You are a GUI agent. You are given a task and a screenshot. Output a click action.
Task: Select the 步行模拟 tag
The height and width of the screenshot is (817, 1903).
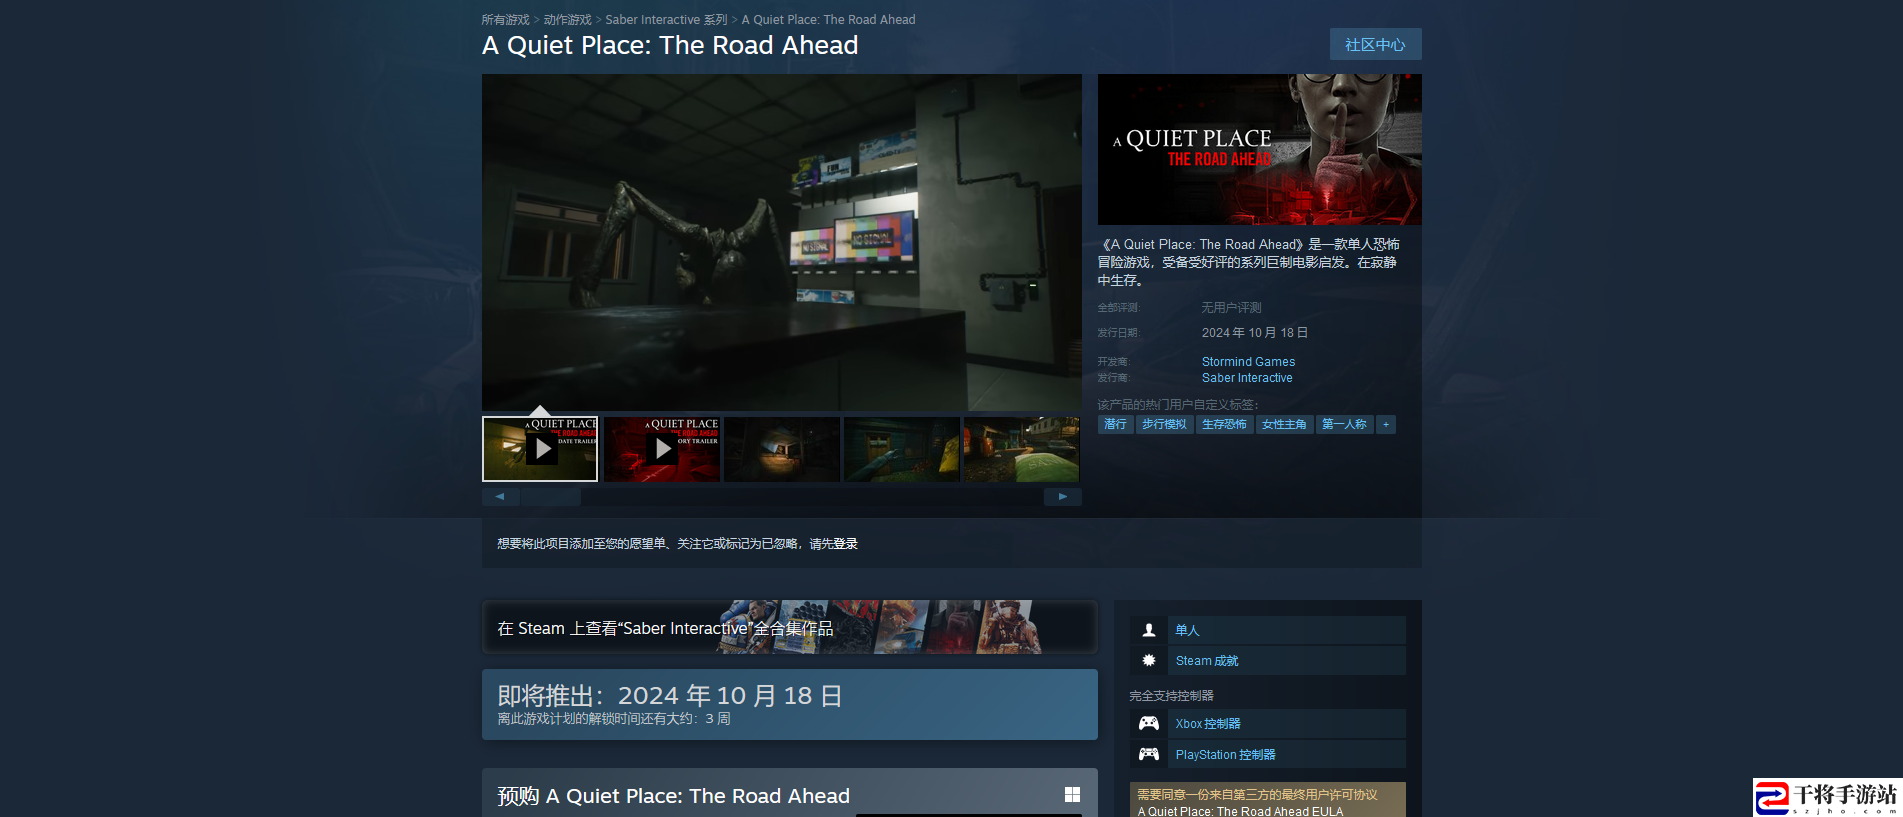pyautogui.click(x=1164, y=425)
